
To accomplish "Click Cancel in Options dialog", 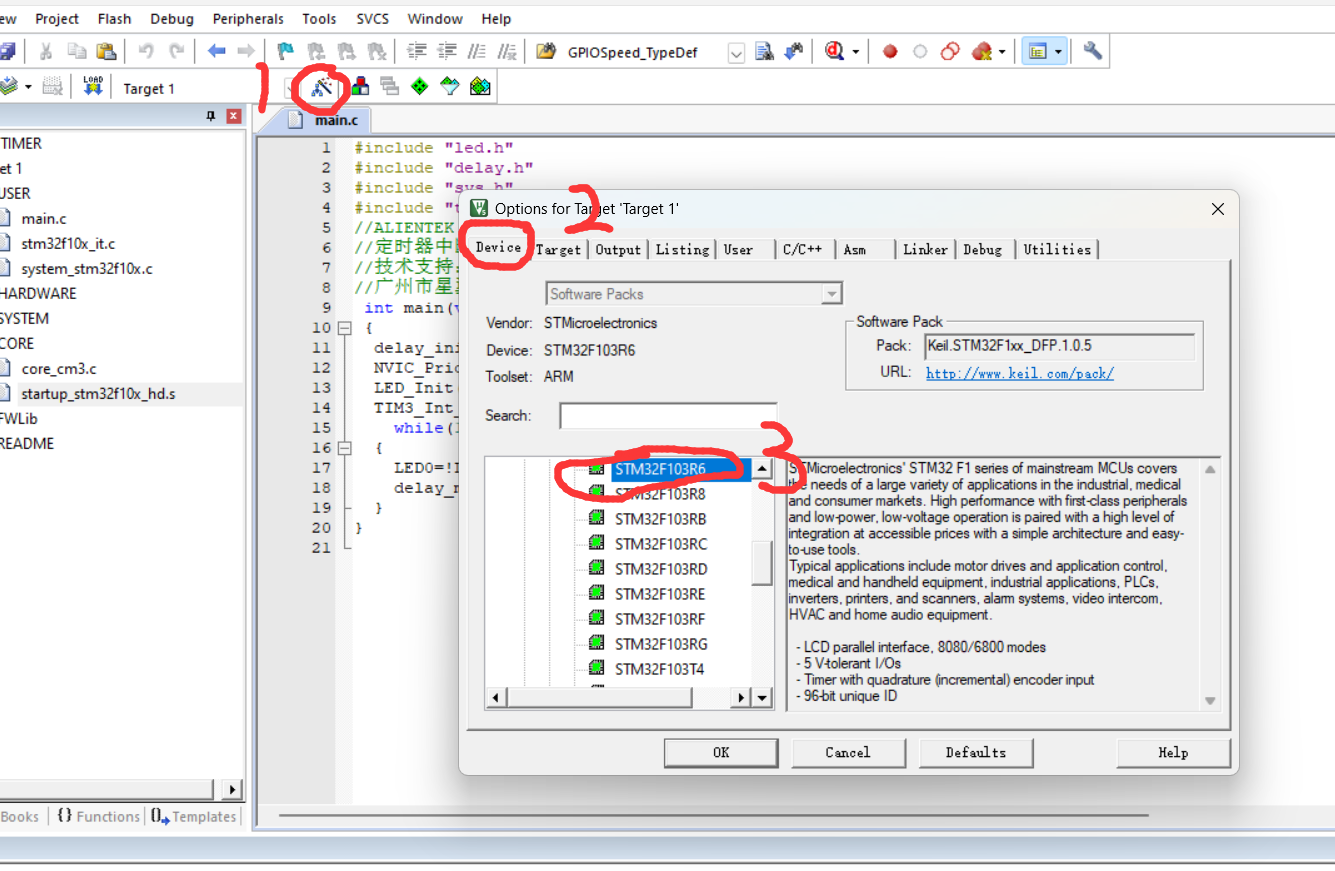I will tap(848, 753).
